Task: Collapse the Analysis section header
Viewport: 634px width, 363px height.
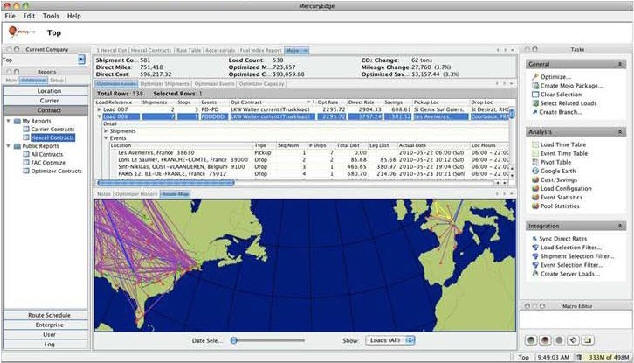Action: pos(620,132)
